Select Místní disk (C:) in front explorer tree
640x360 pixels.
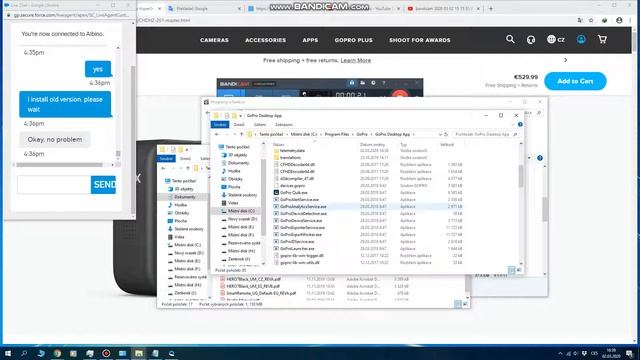point(241,211)
